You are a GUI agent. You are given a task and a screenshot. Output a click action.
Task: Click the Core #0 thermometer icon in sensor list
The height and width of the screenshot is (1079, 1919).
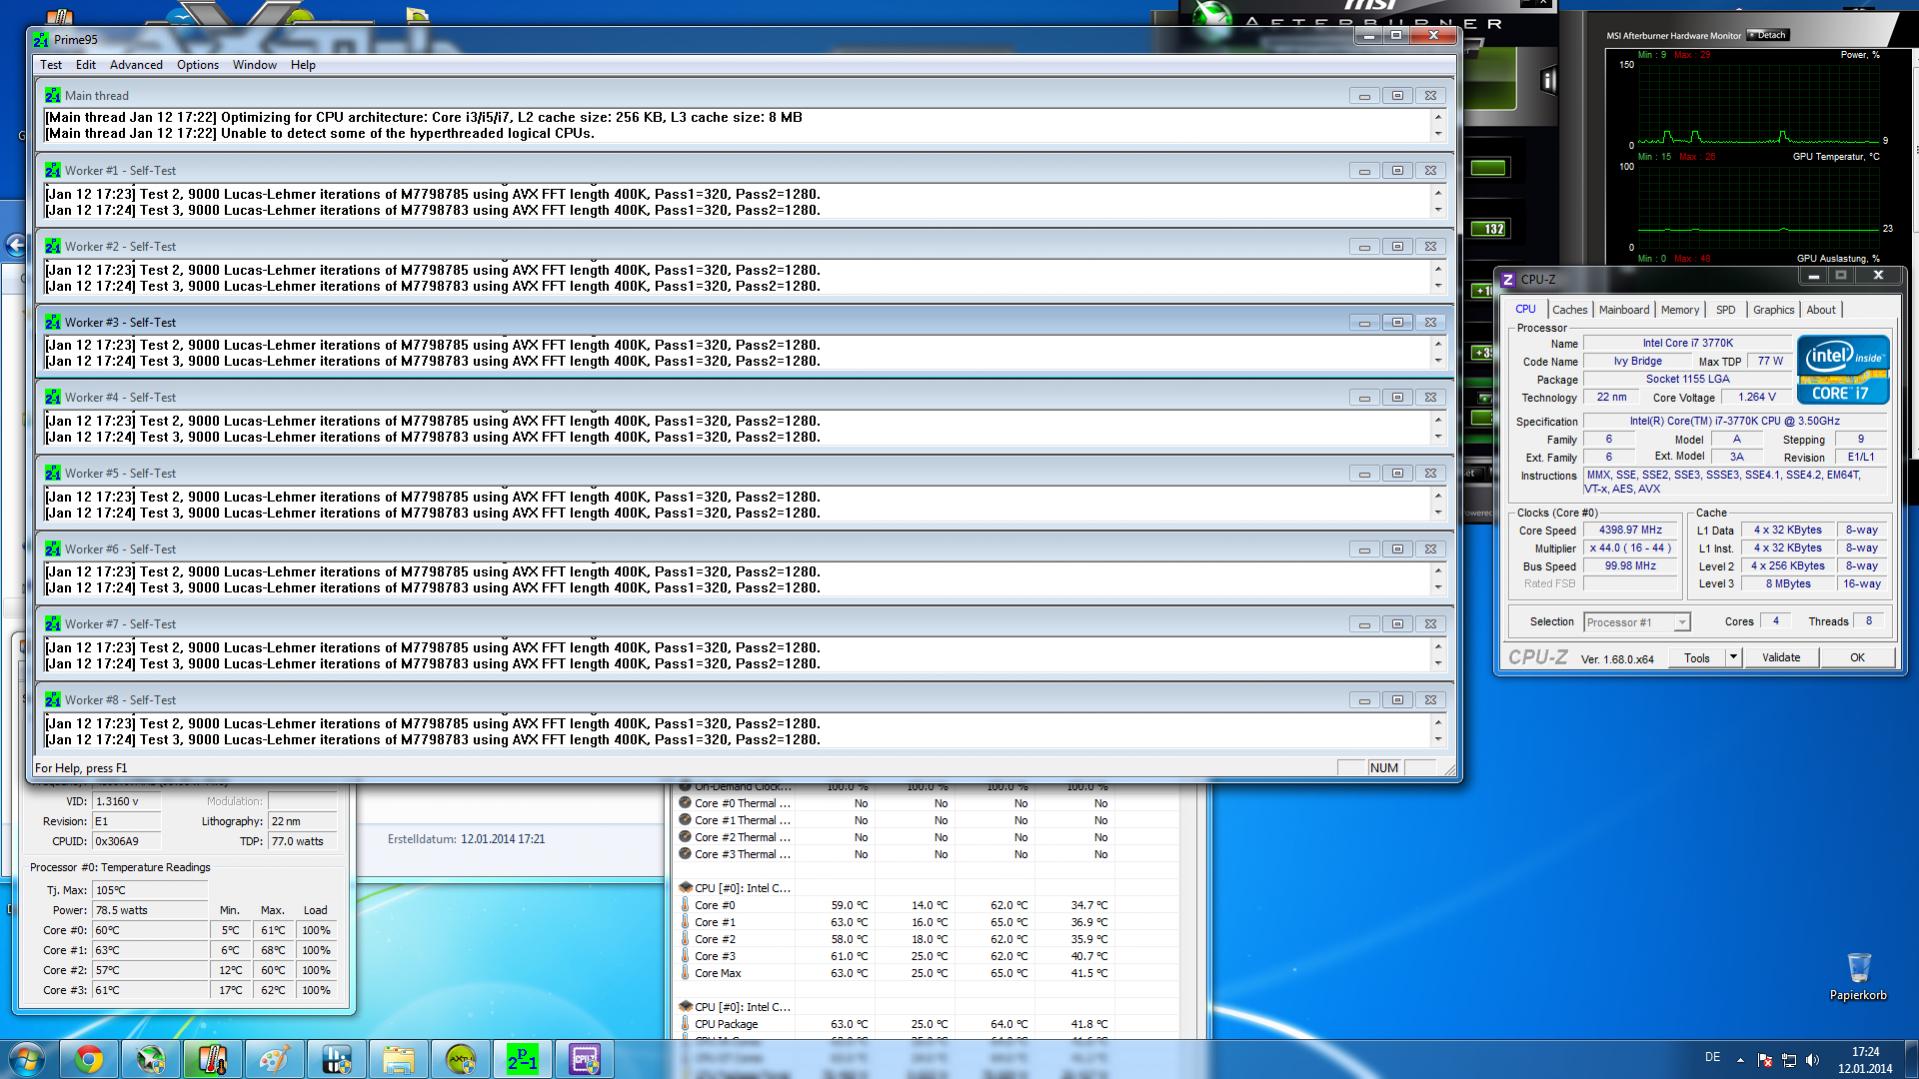coord(685,905)
